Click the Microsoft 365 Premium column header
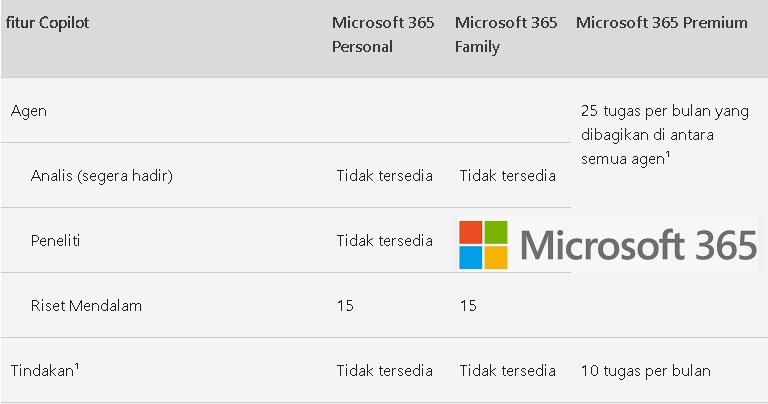Screen dimensions: 768x404 click(x=662, y=22)
